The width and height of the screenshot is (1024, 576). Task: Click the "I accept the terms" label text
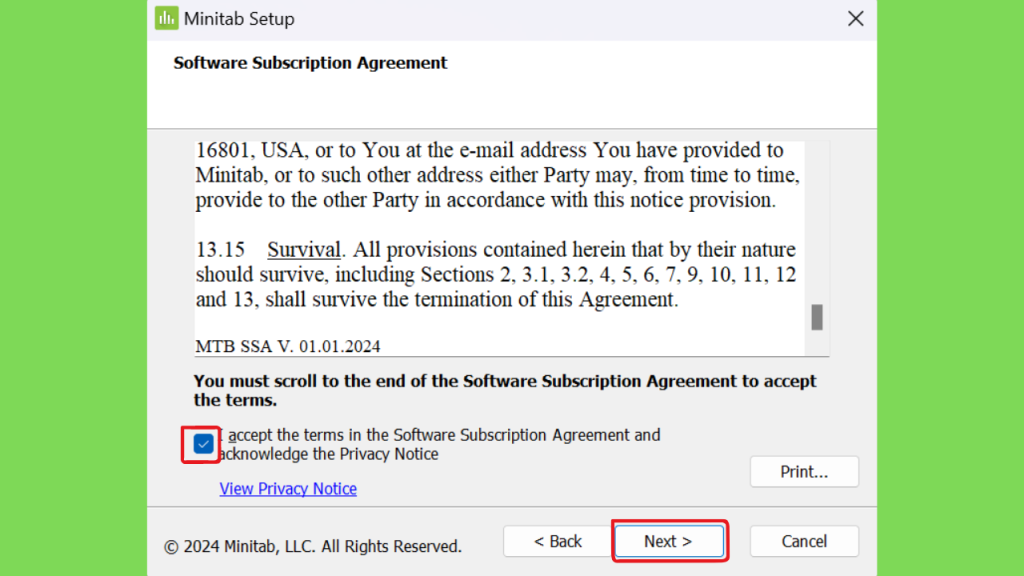click(439, 444)
